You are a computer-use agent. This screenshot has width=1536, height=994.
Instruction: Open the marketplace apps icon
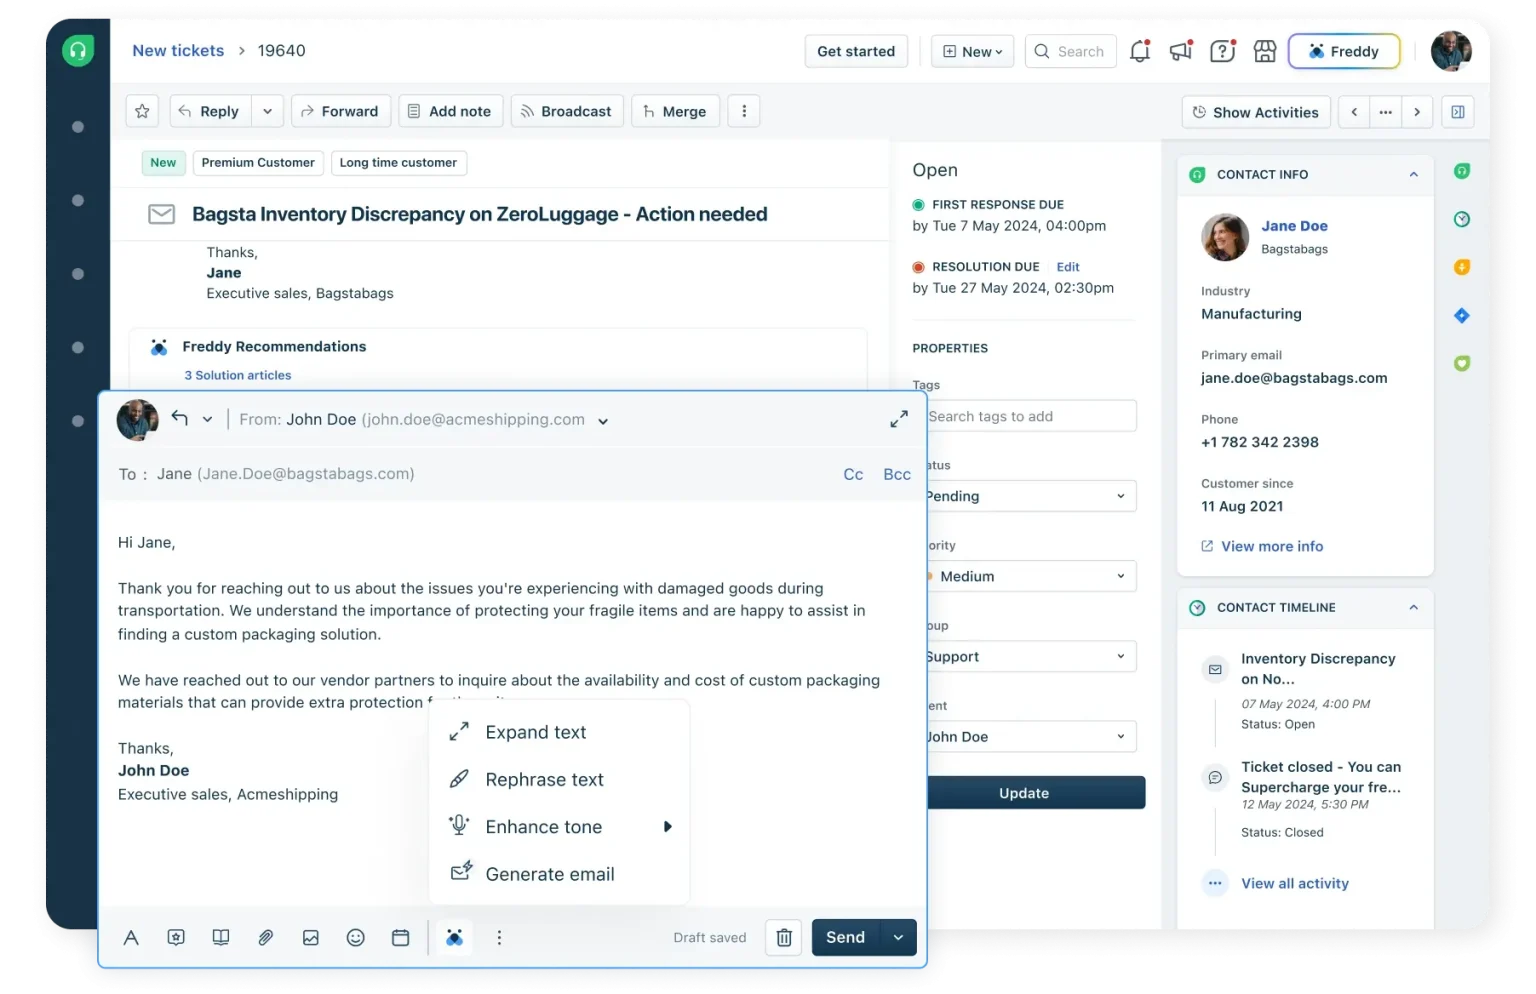pyautogui.click(x=1265, y=51)
